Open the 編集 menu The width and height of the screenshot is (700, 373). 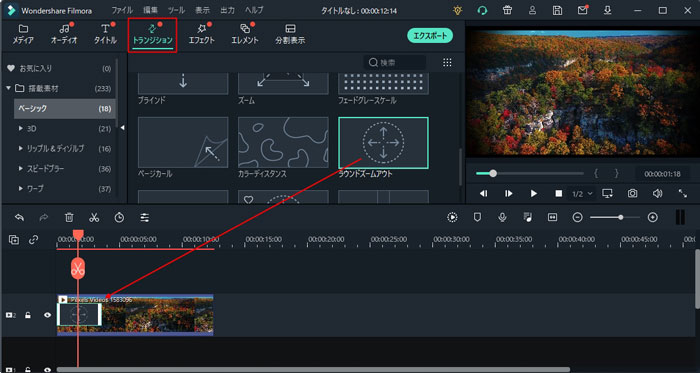click(x=150, y=10)
